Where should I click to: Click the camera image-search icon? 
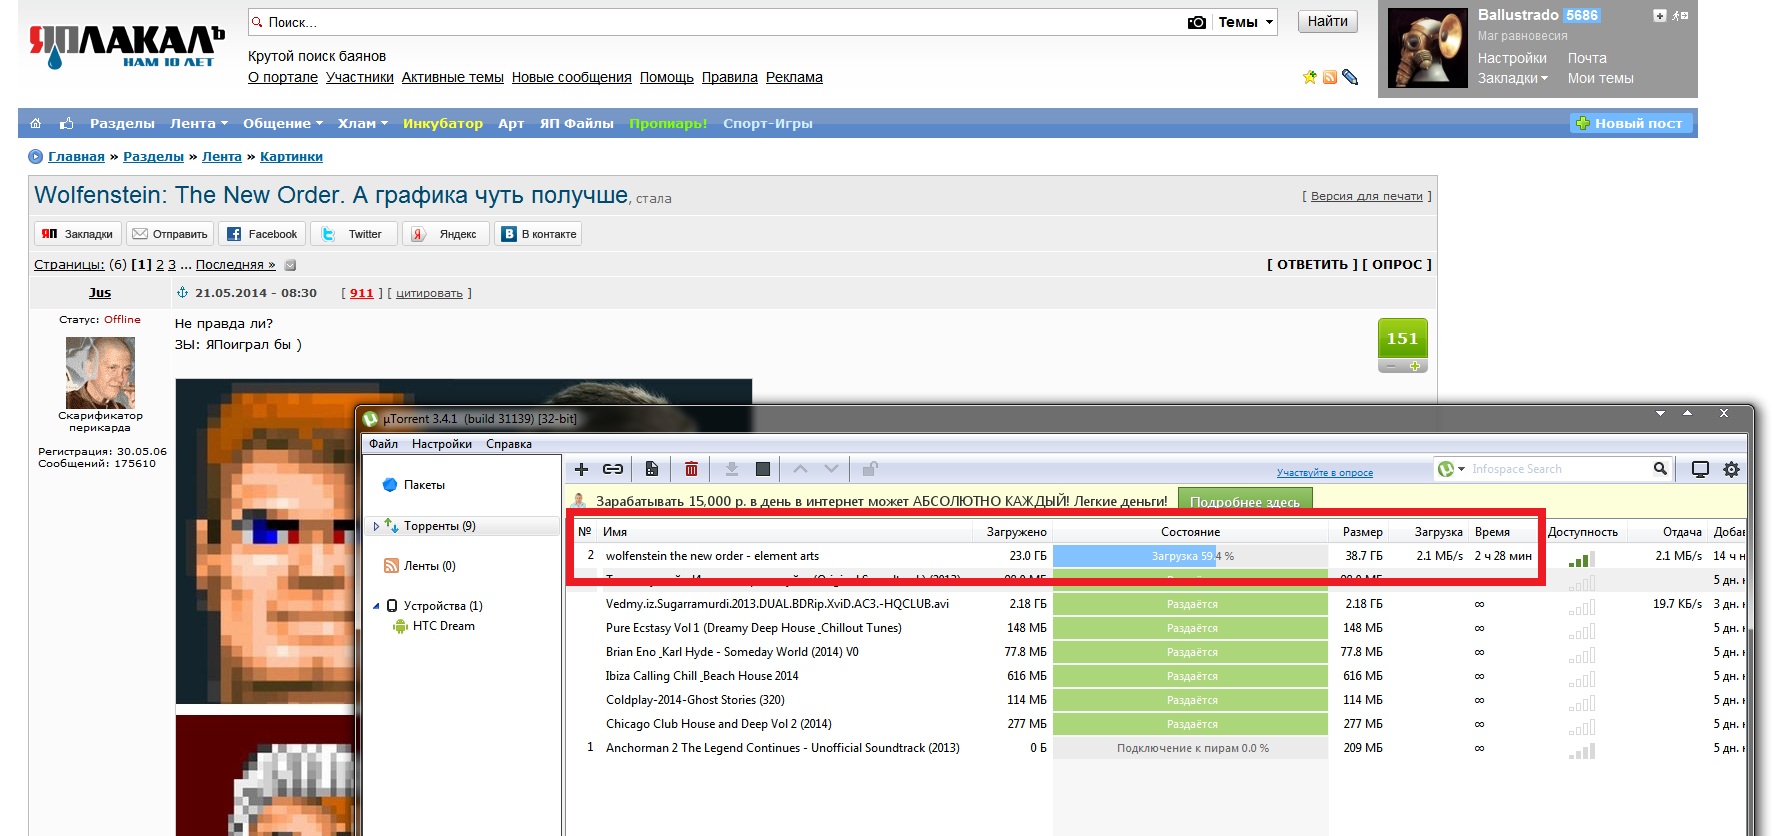[x=1196, y=22]
